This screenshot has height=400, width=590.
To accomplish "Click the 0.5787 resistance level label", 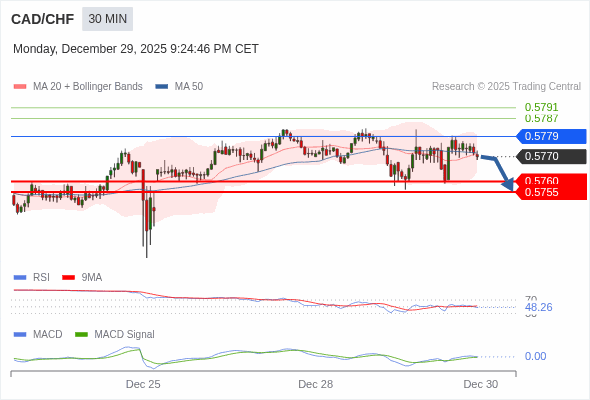I will point(541,118).
